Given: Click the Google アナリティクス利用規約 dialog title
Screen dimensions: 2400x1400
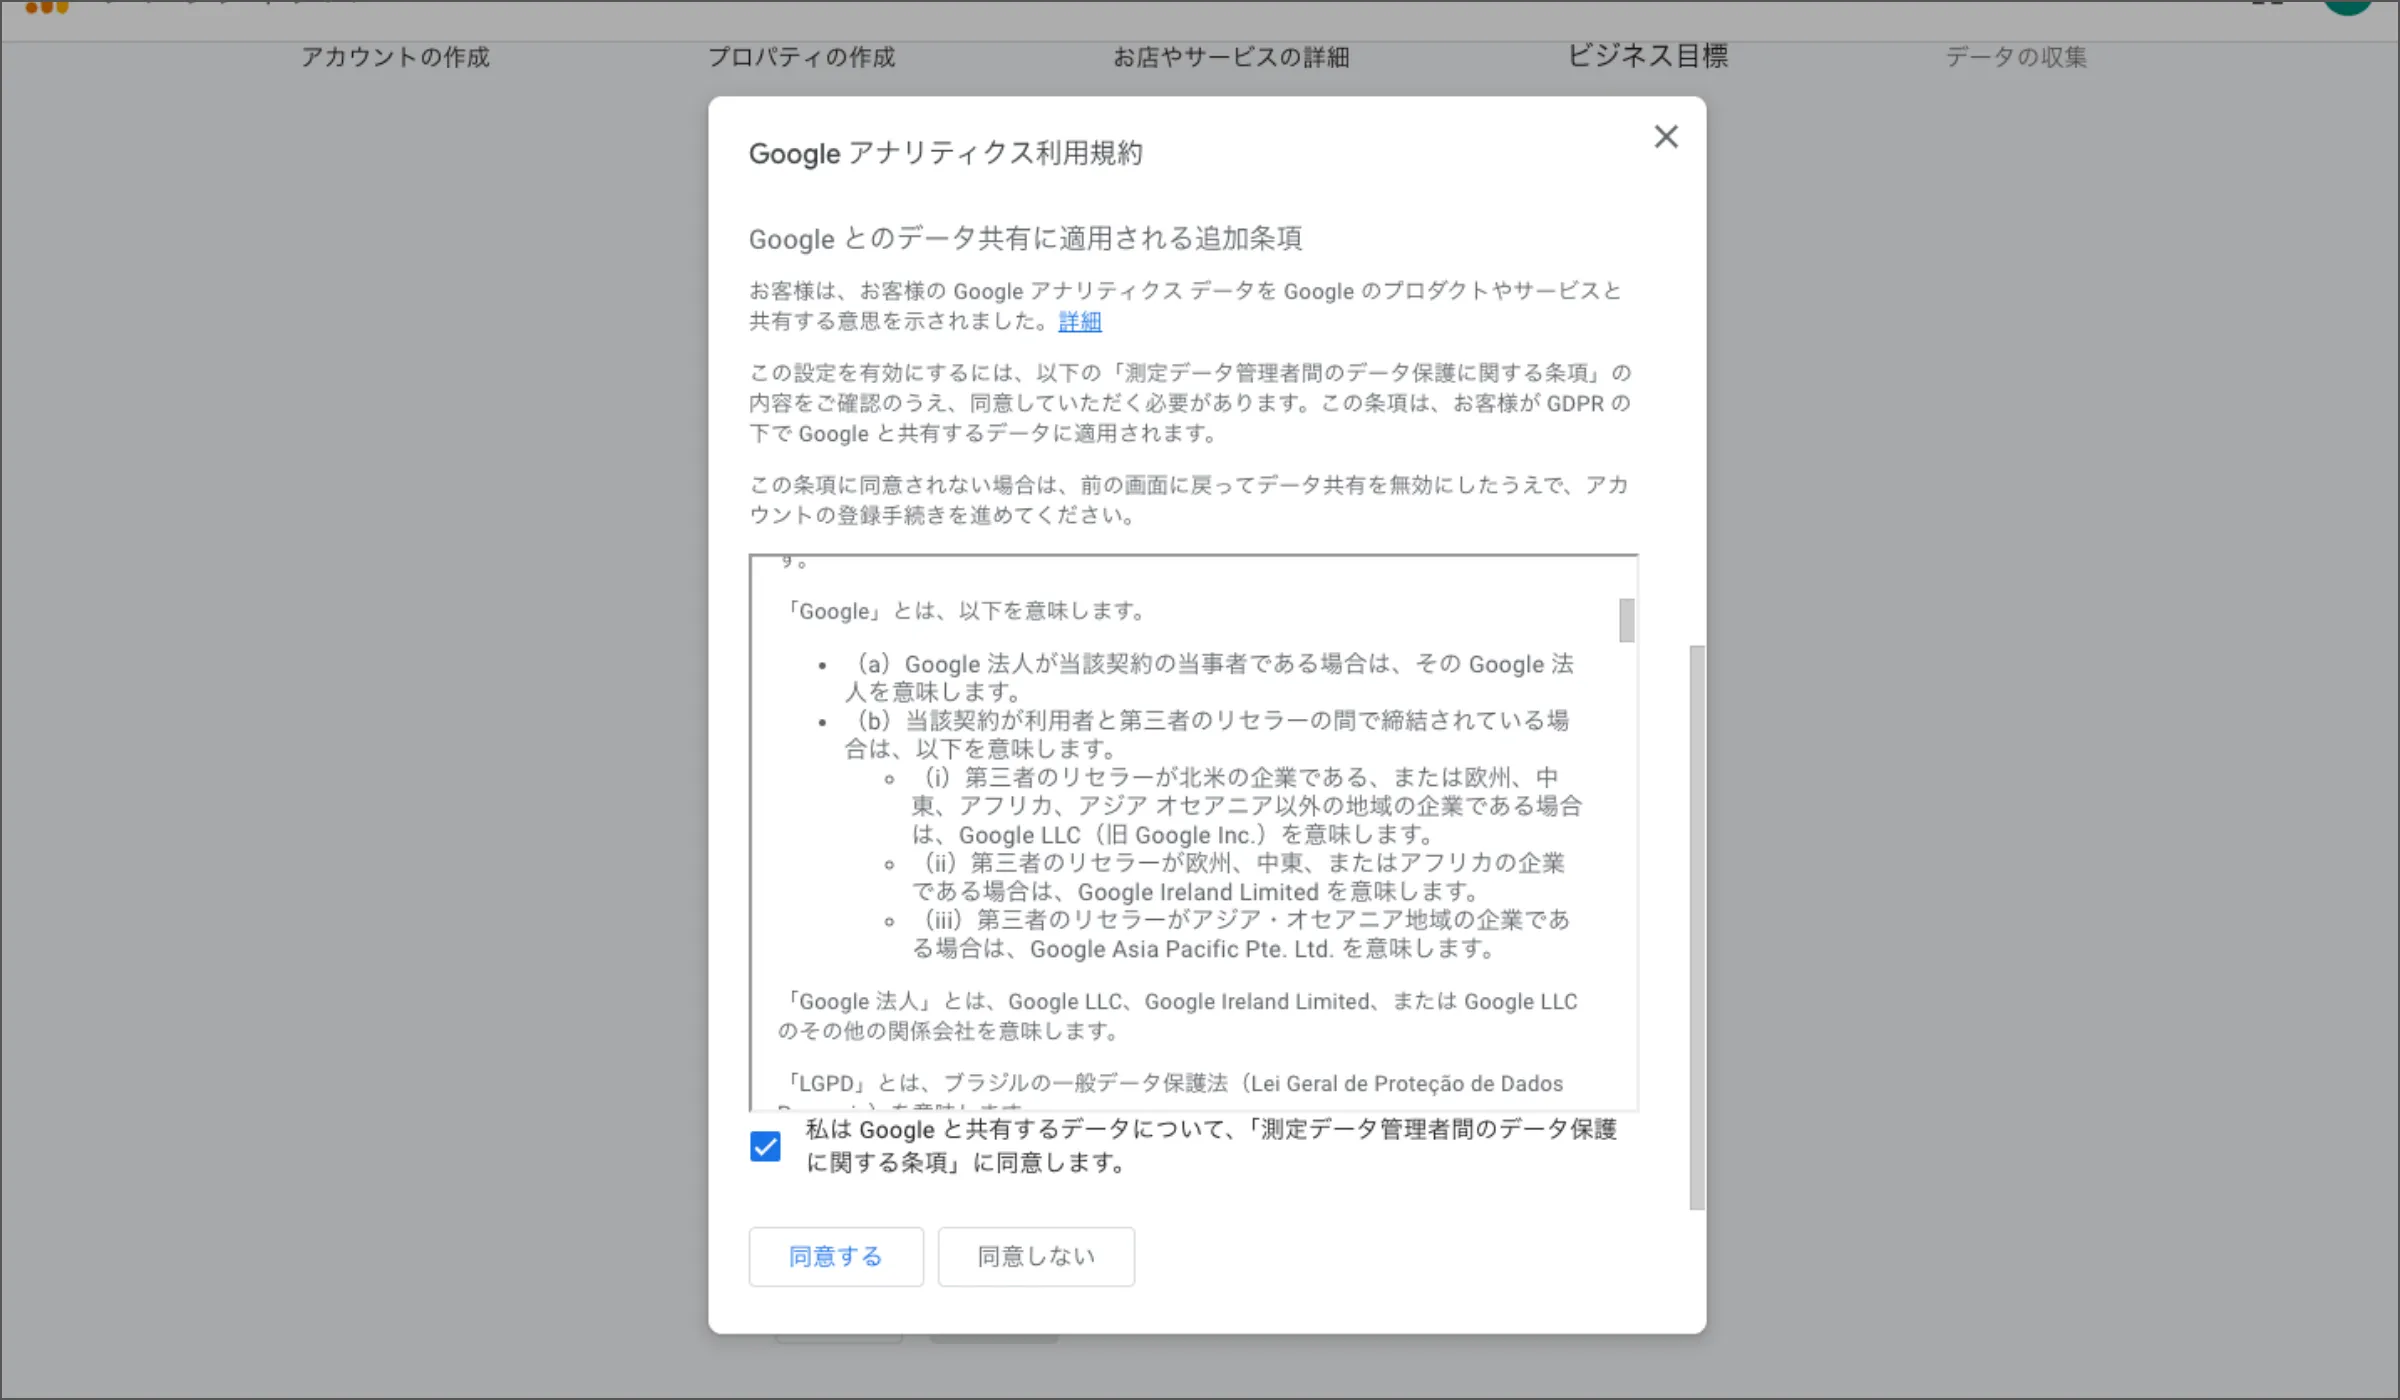Looking at the screenshot, I should point(945,153).
